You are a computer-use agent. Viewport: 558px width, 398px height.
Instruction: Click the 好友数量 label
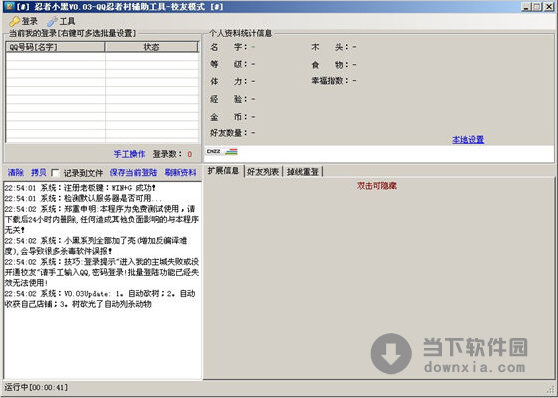228,133
